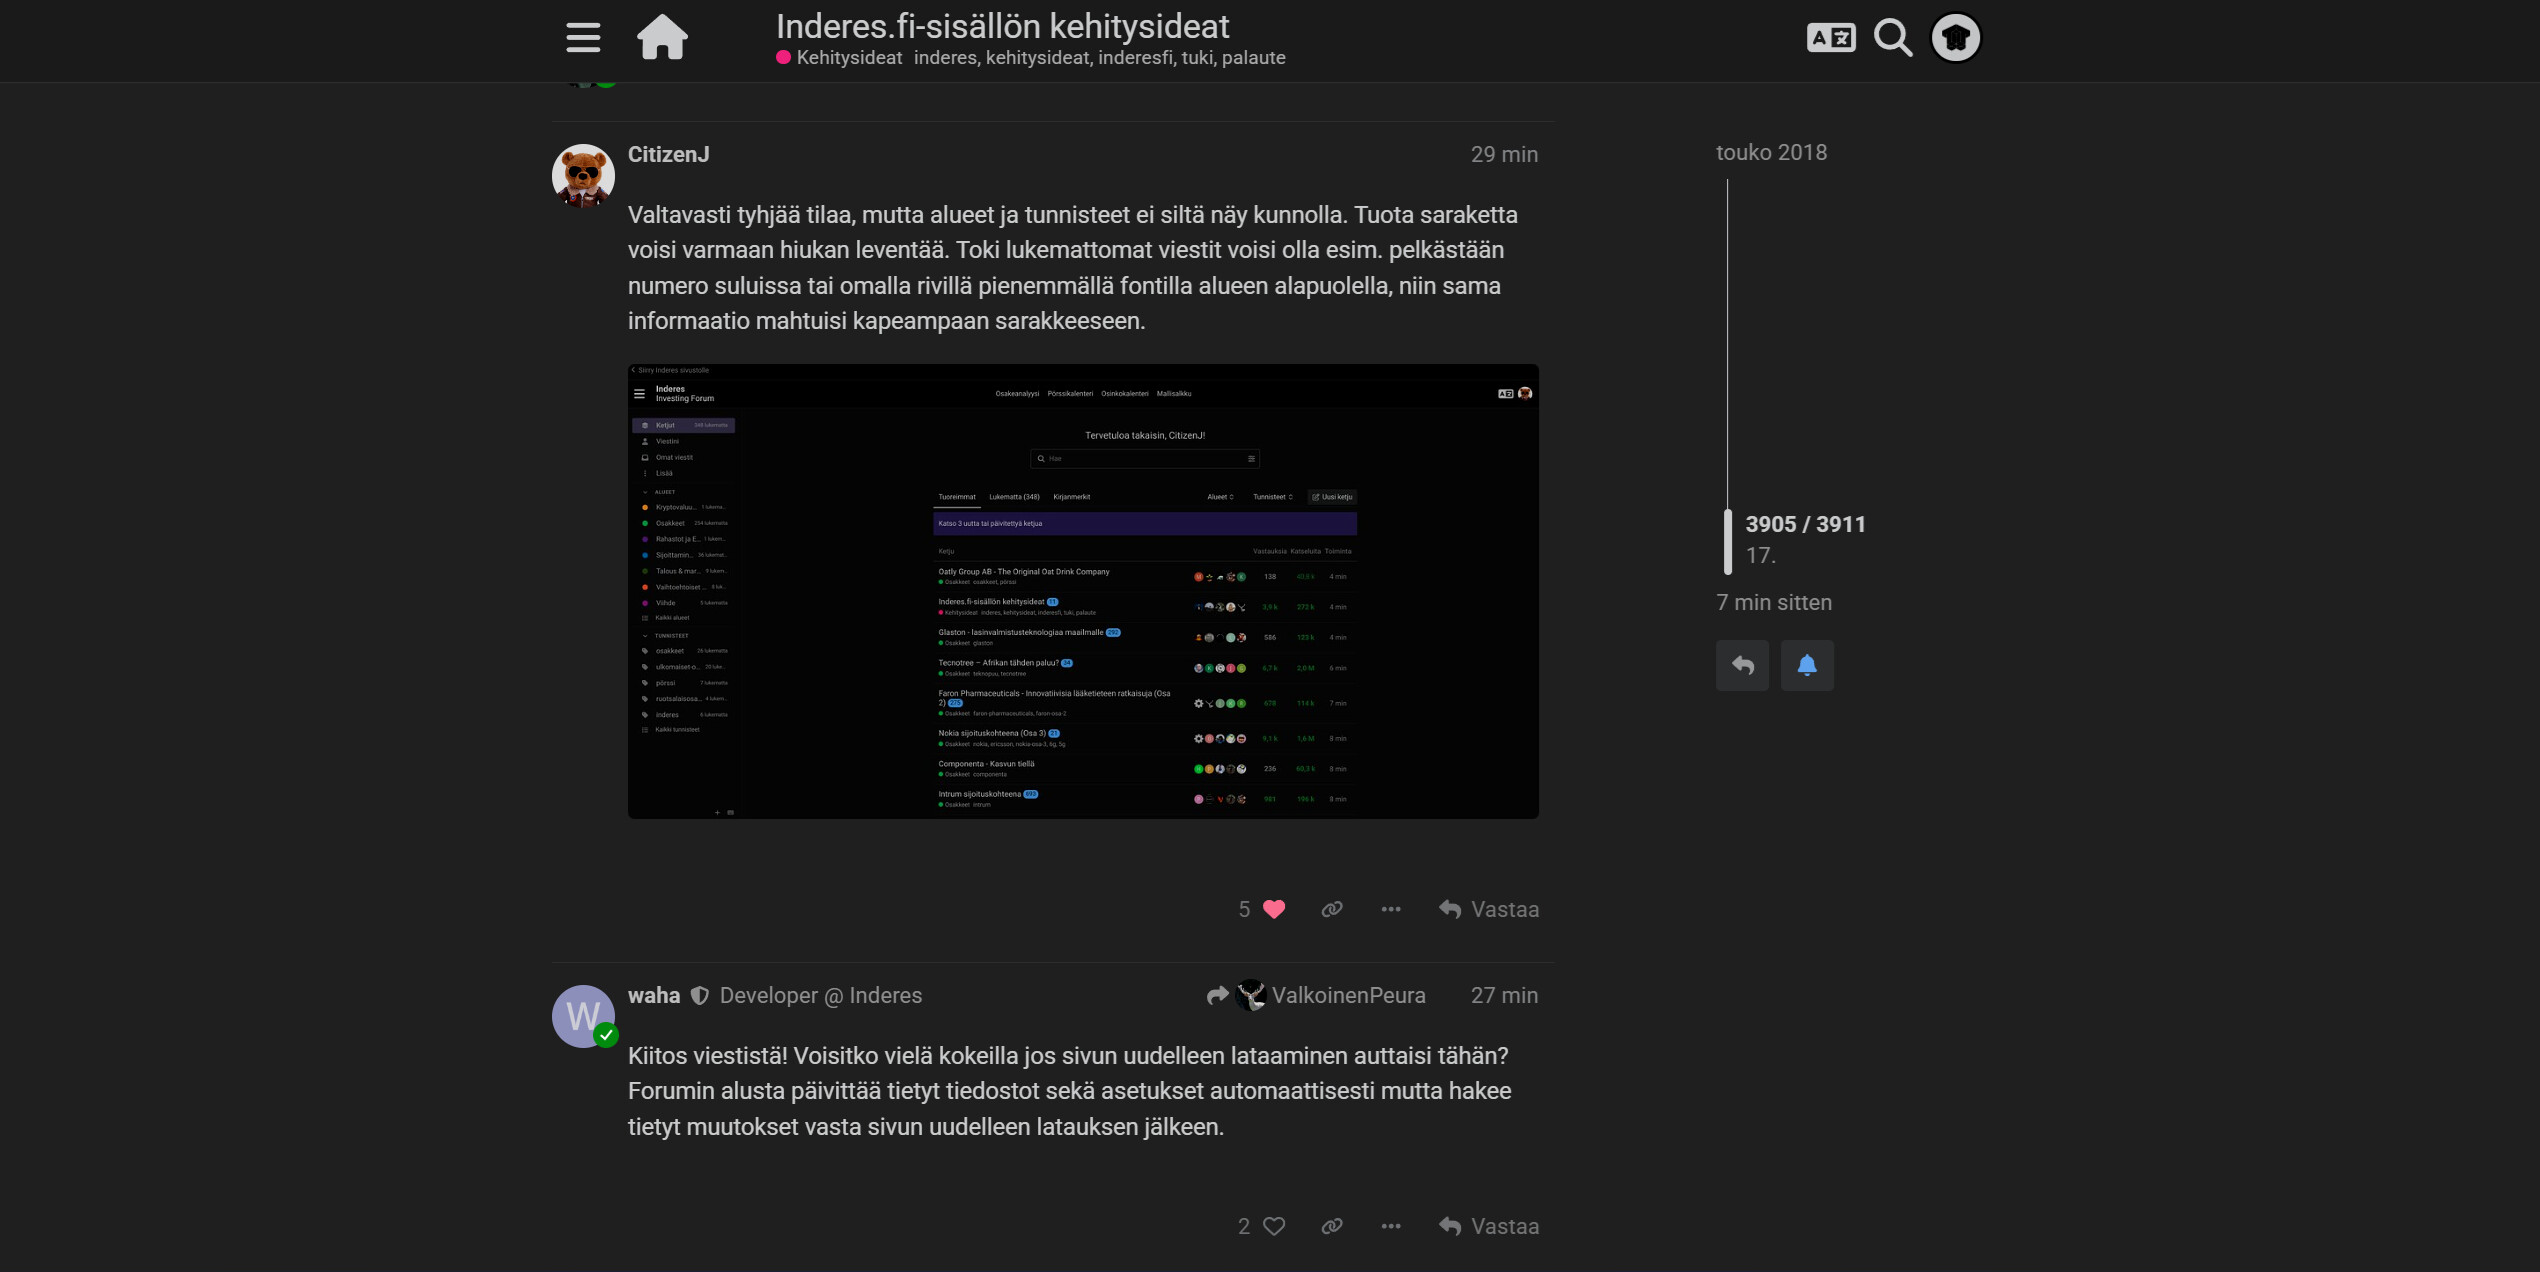The image size is (2540, 1272).
Task: Open the user profile avatar menu
Action: [x=1955, y=38]
